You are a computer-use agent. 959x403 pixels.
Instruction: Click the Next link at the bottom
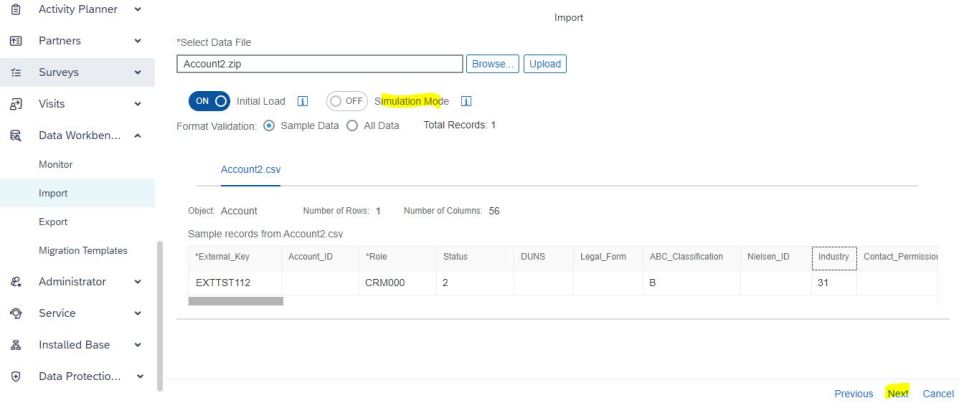tap(897, 394)
